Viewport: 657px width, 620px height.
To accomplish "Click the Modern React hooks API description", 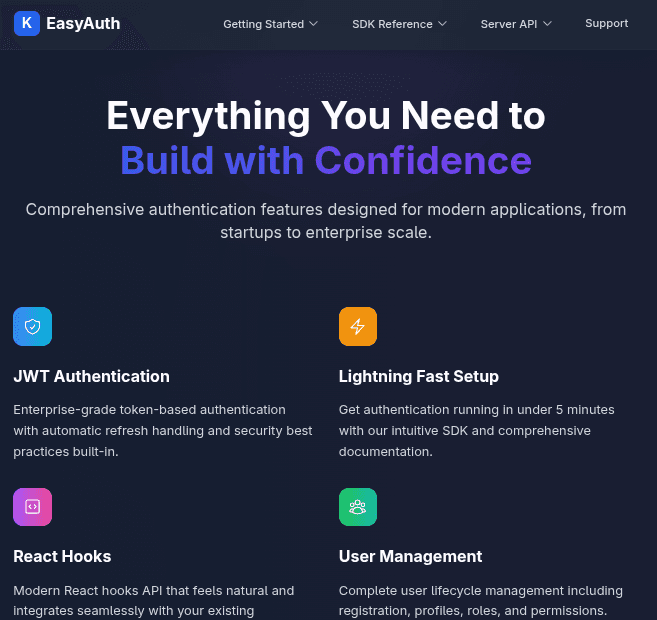I will click(154, 601).
